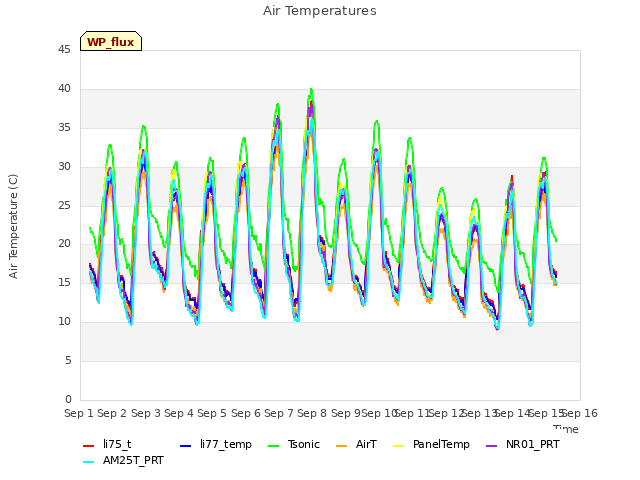Click the 40 y-axis tick label
The height and width of the screenshot is (480, 640).
64,89
